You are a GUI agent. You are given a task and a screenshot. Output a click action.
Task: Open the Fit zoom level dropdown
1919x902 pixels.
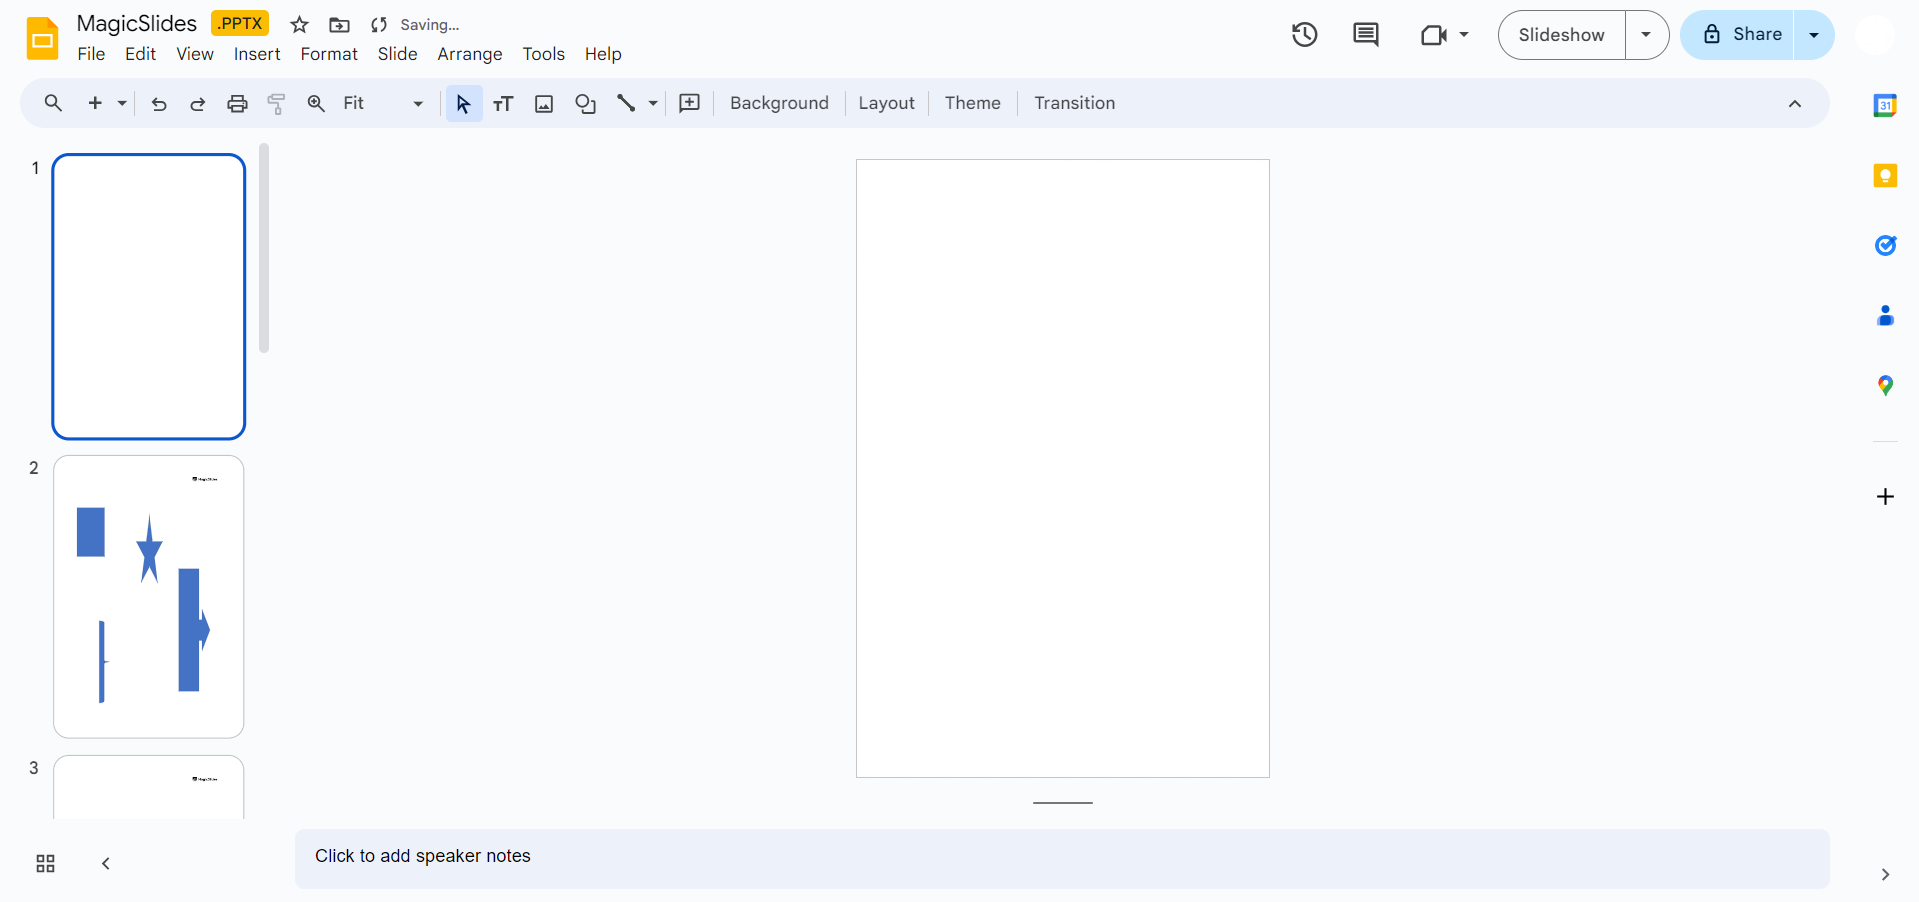click(x=383, y=103)
